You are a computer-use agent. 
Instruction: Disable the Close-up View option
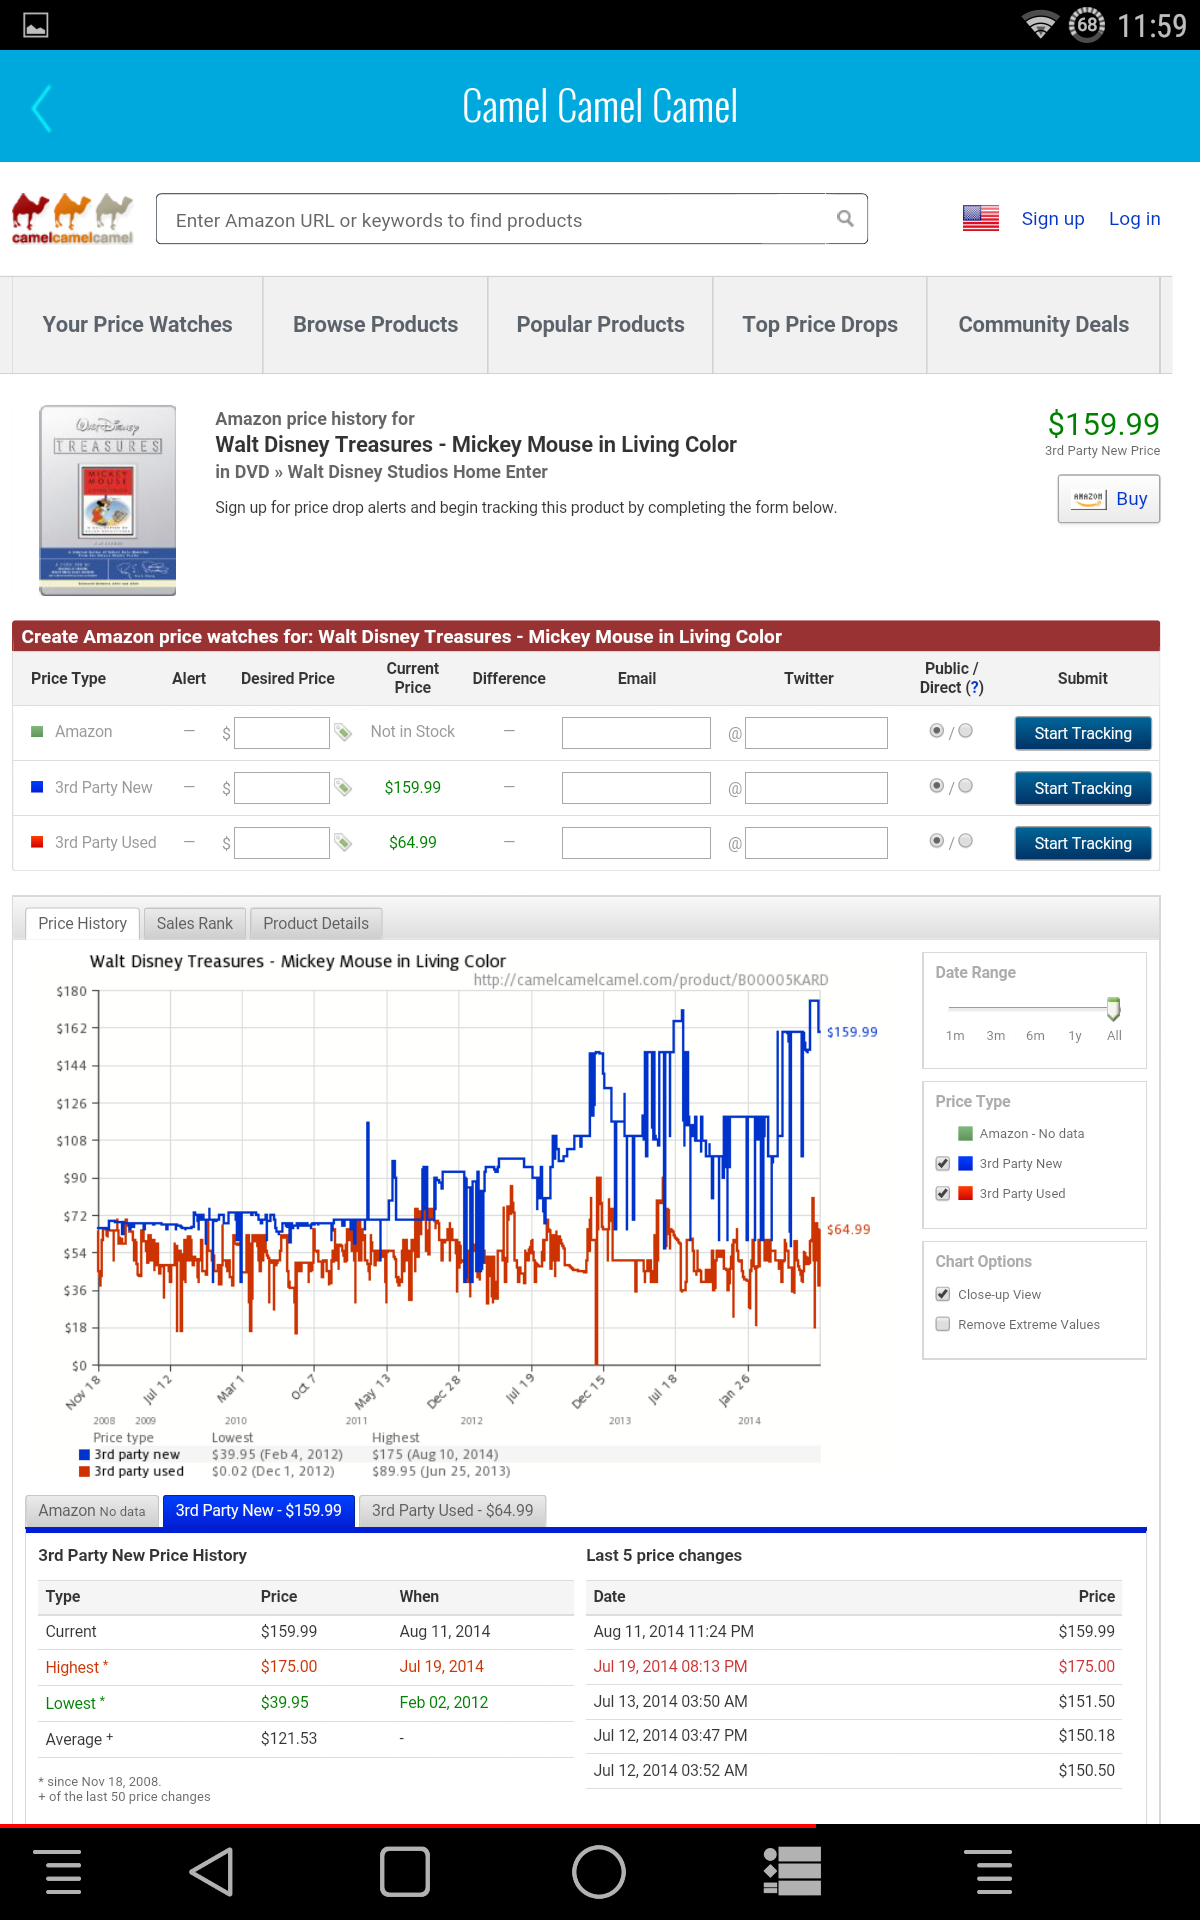tap(943, 1295)
